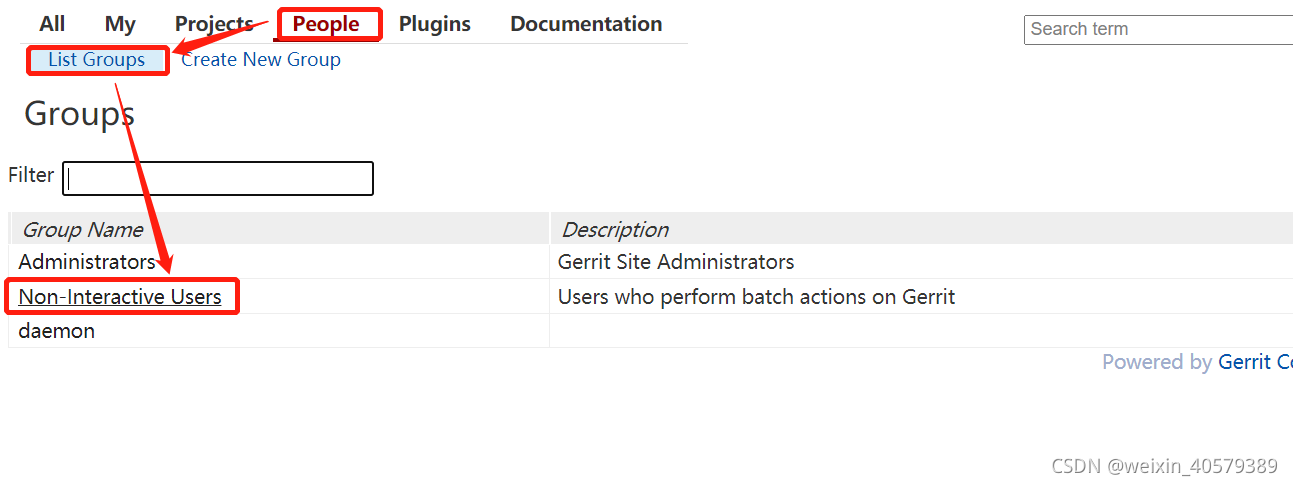Open the Administrators group
The width and height of the screenshot is (1293, 486).
pos(87,262)
